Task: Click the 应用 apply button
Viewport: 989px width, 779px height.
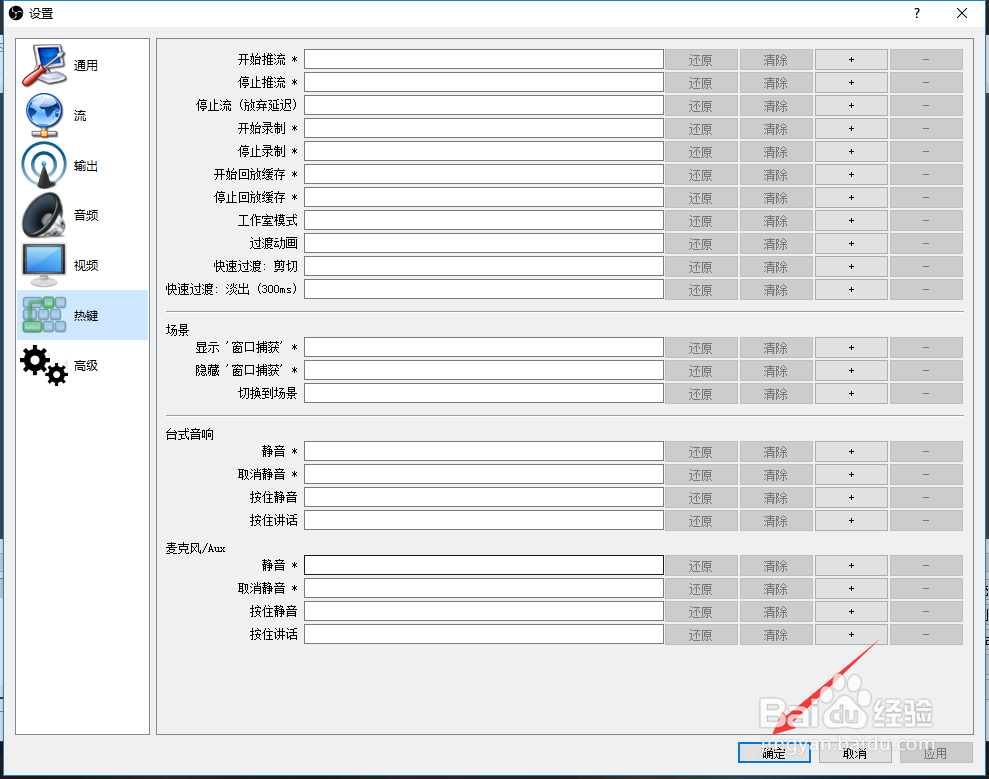Action: point(936,753)
